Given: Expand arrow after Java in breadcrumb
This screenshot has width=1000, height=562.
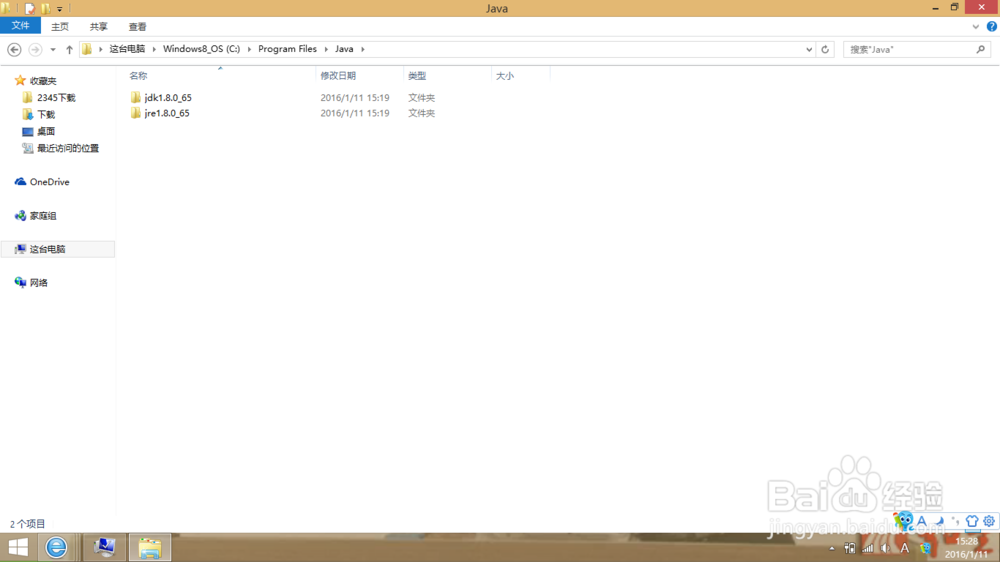Looking at the screenshot, I should click(x=363, y=49).
